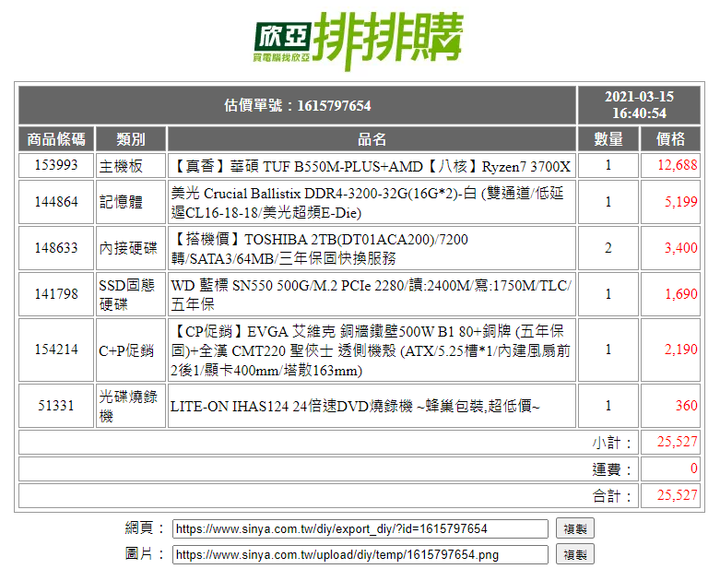720x569 pixels.
Task: Click the price 360
Action: [686, 406]
